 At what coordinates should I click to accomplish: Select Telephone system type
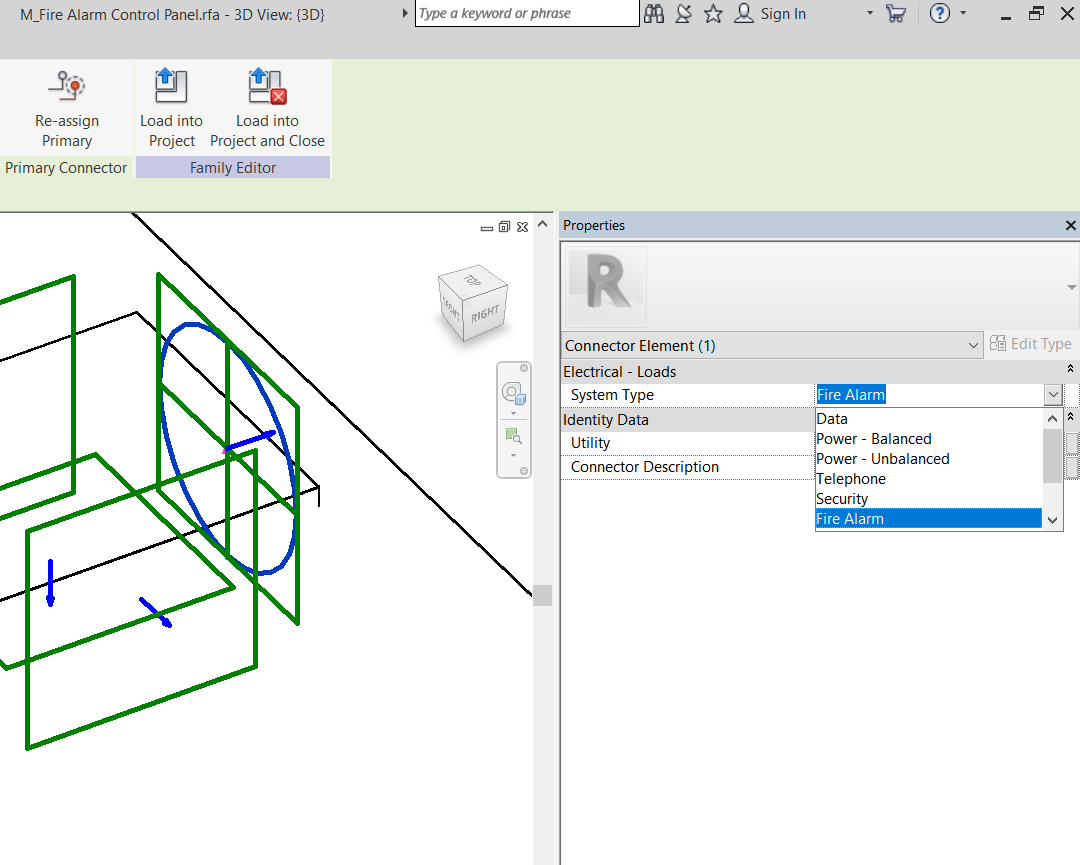(928, 479)
